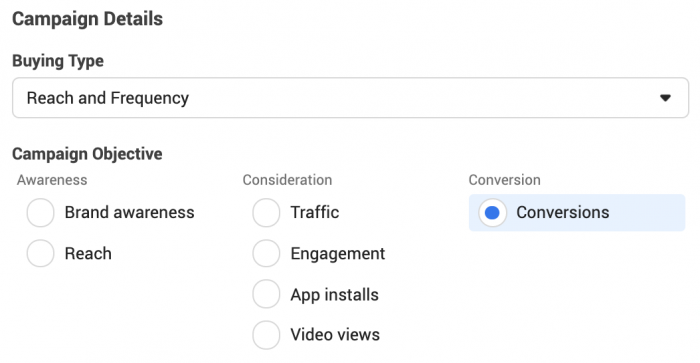Click the Traffic objective label

point(315,213)
